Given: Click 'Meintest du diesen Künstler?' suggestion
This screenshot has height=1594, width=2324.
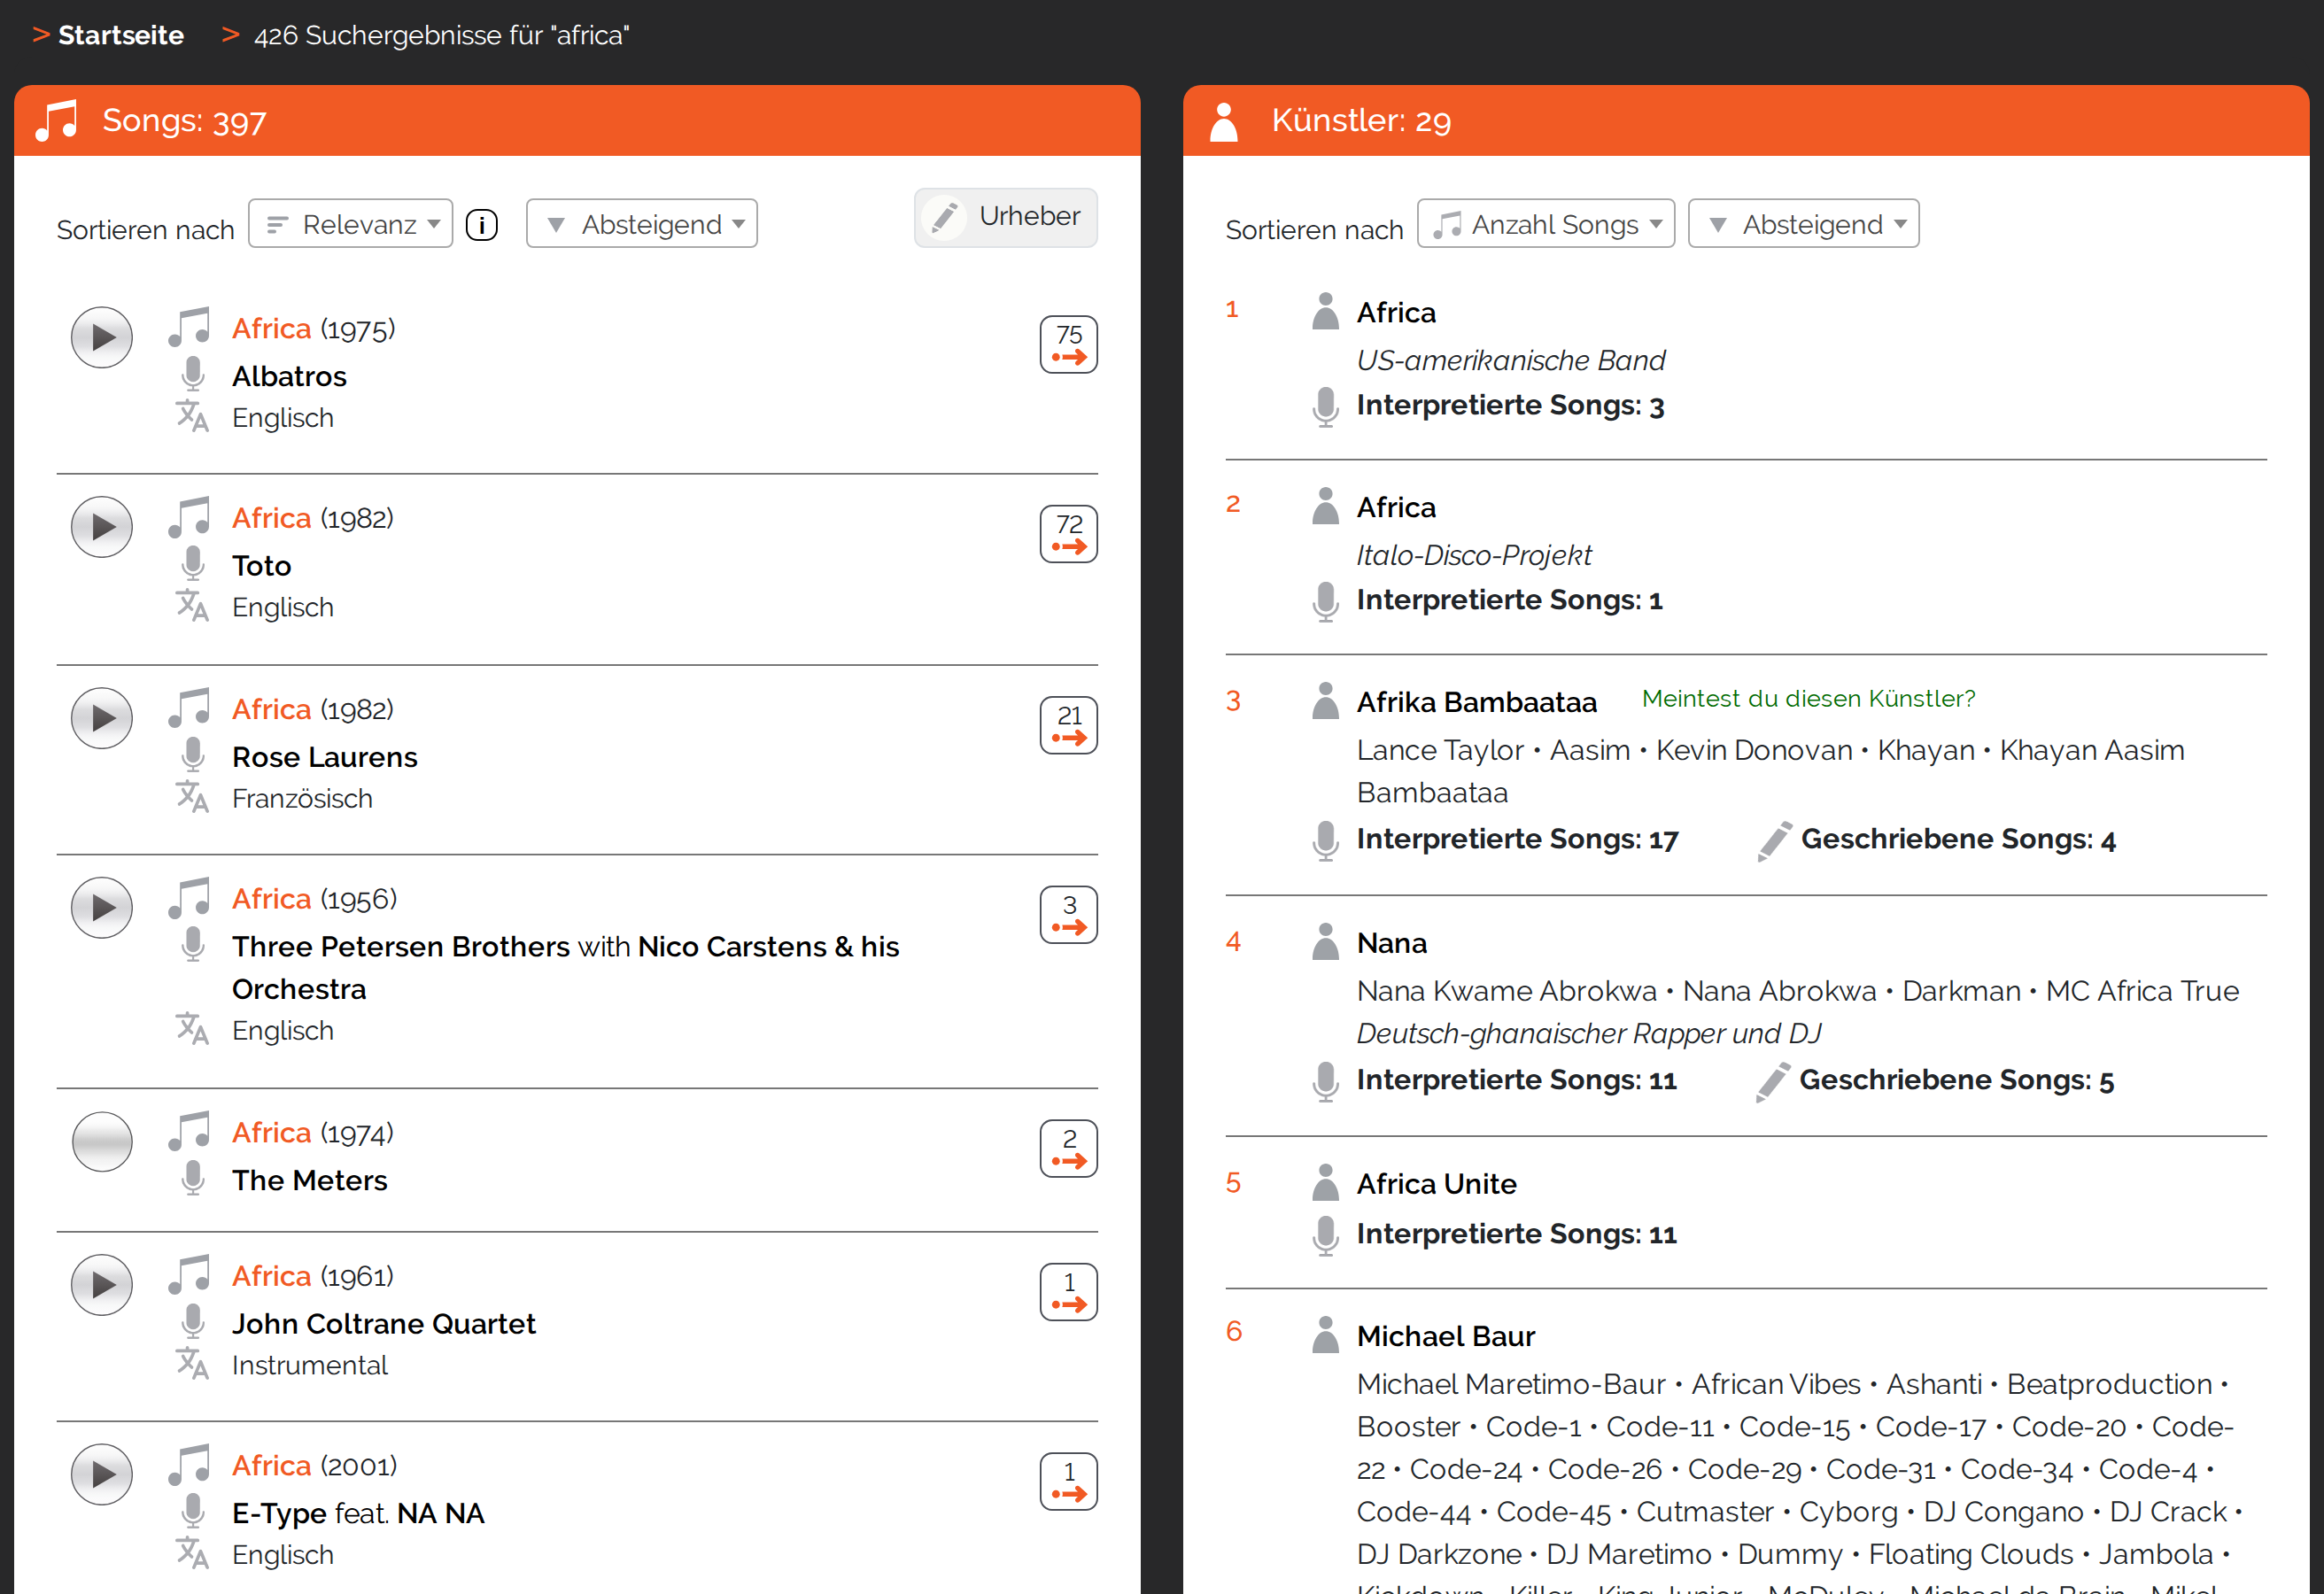Looking at the screenshot, I should click(x=1808, y=698).
